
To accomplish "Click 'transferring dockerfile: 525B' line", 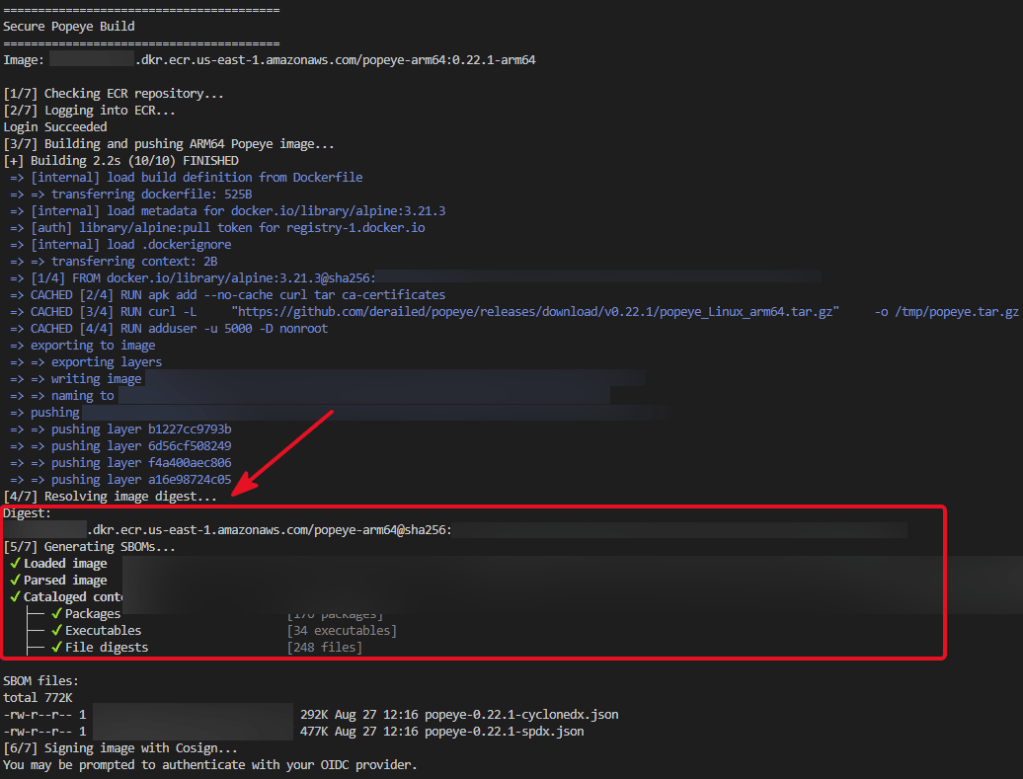I will 130,194.
